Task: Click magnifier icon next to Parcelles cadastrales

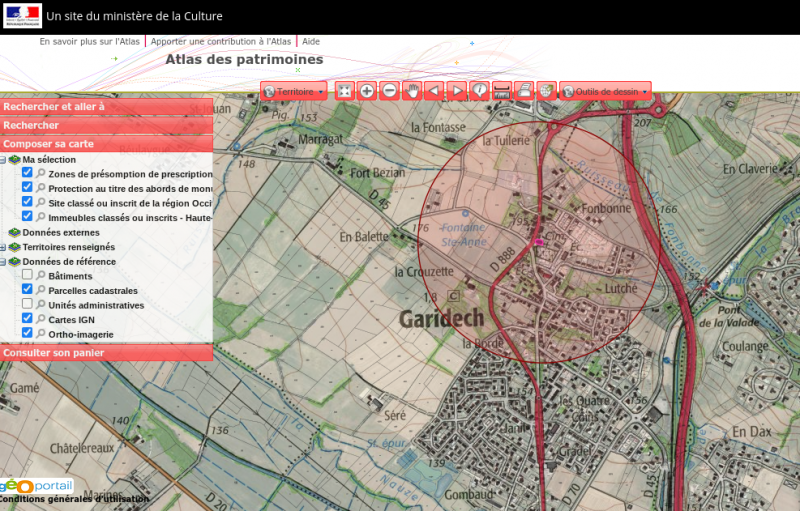Action: click(41, 290)
